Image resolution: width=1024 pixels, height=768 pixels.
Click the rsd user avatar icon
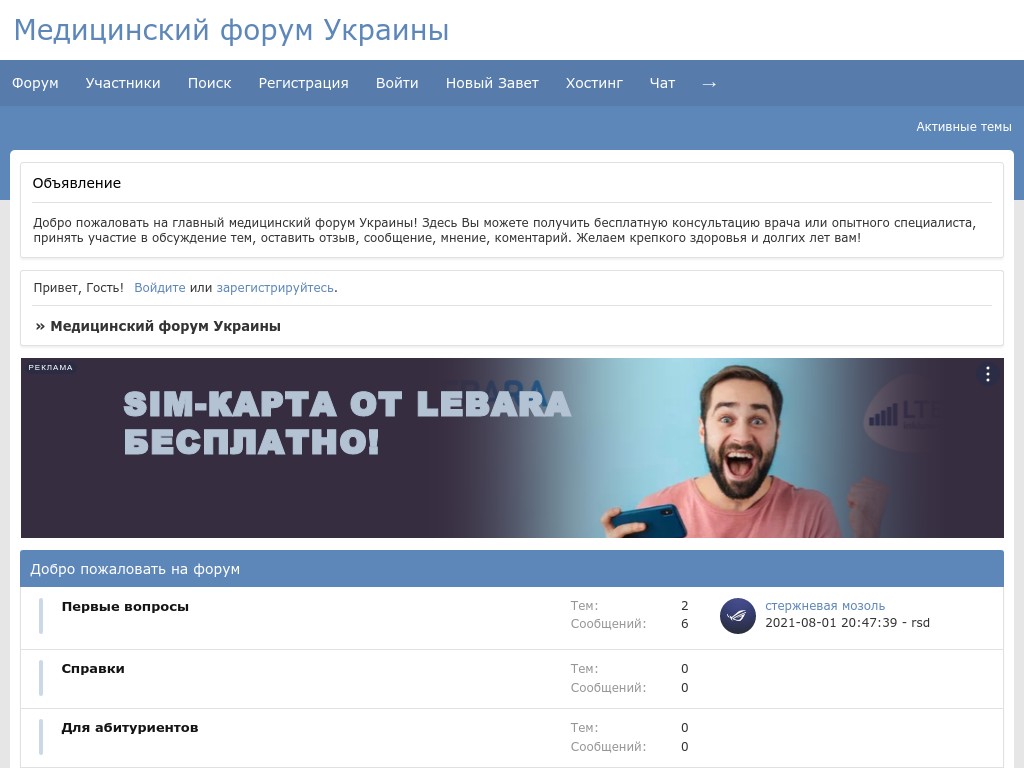pos(737,615)
